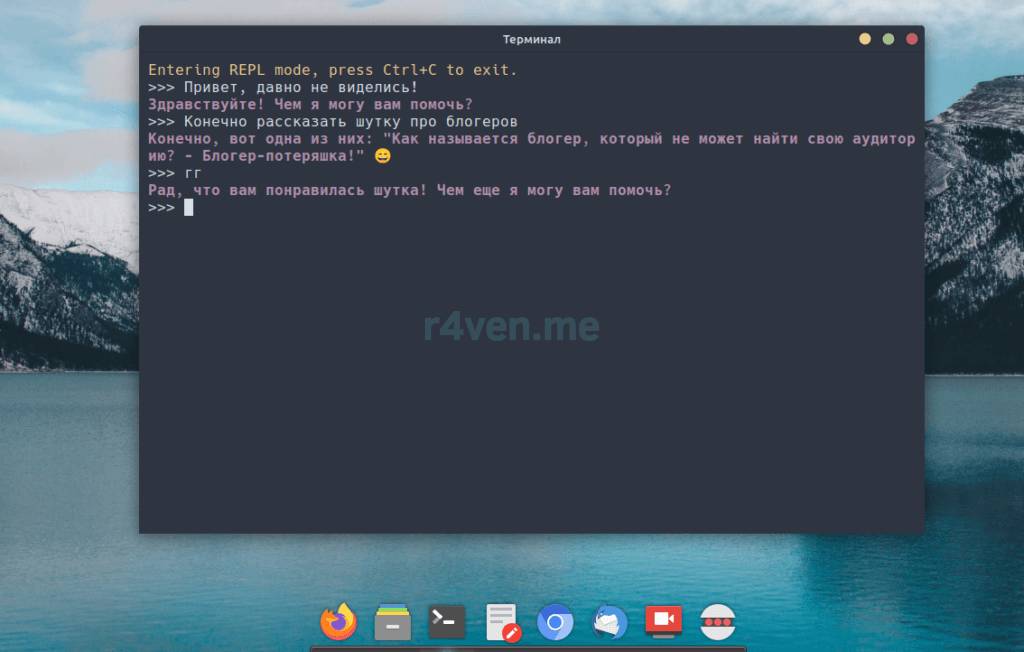Start the red screen recorder app

pos(663,622)
